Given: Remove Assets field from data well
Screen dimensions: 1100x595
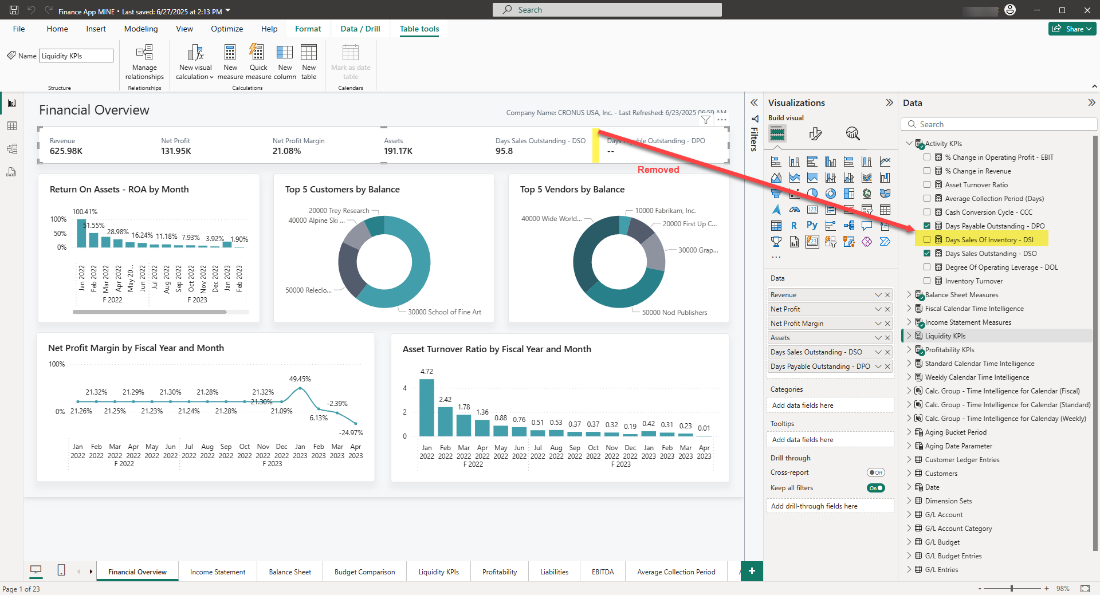Looking at the screenshot, I should pyautogui.click(x=887, y=337).
